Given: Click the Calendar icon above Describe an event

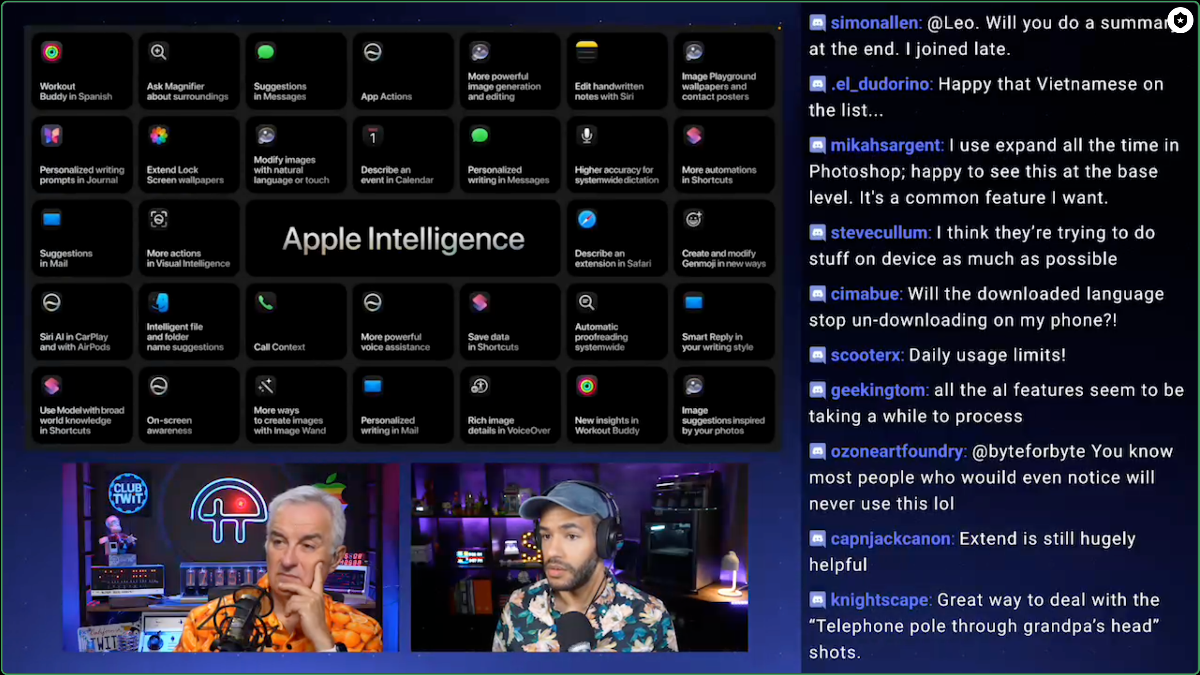Looking at the screenshot, I should pyautogui.click(x=372, y=135).
